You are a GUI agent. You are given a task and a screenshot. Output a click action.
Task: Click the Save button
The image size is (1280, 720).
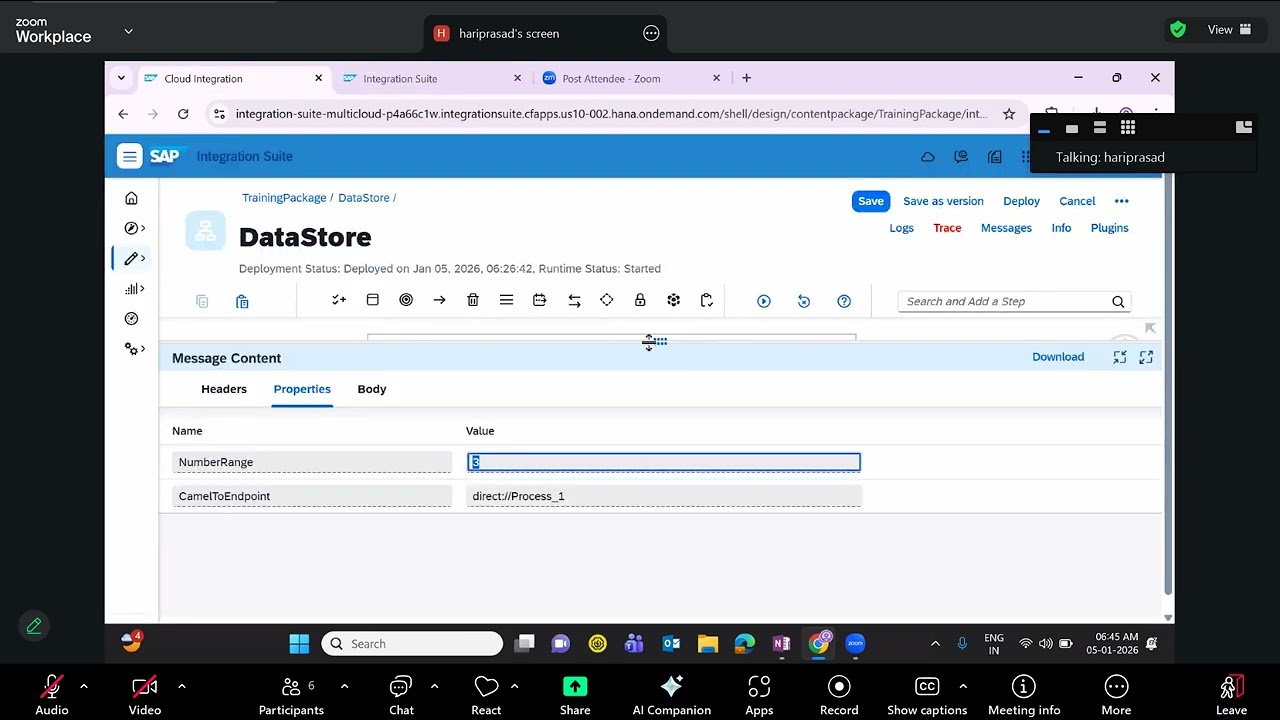(x=871, y=201)
